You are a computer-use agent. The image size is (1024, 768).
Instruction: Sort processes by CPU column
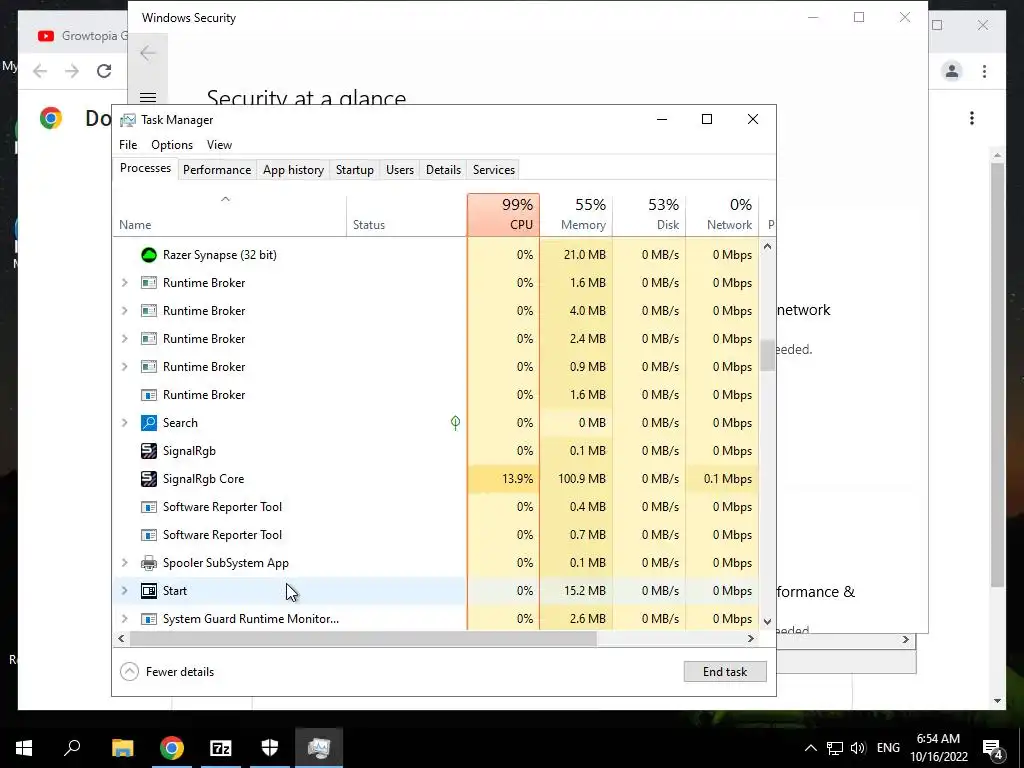(x=504, y=214)
